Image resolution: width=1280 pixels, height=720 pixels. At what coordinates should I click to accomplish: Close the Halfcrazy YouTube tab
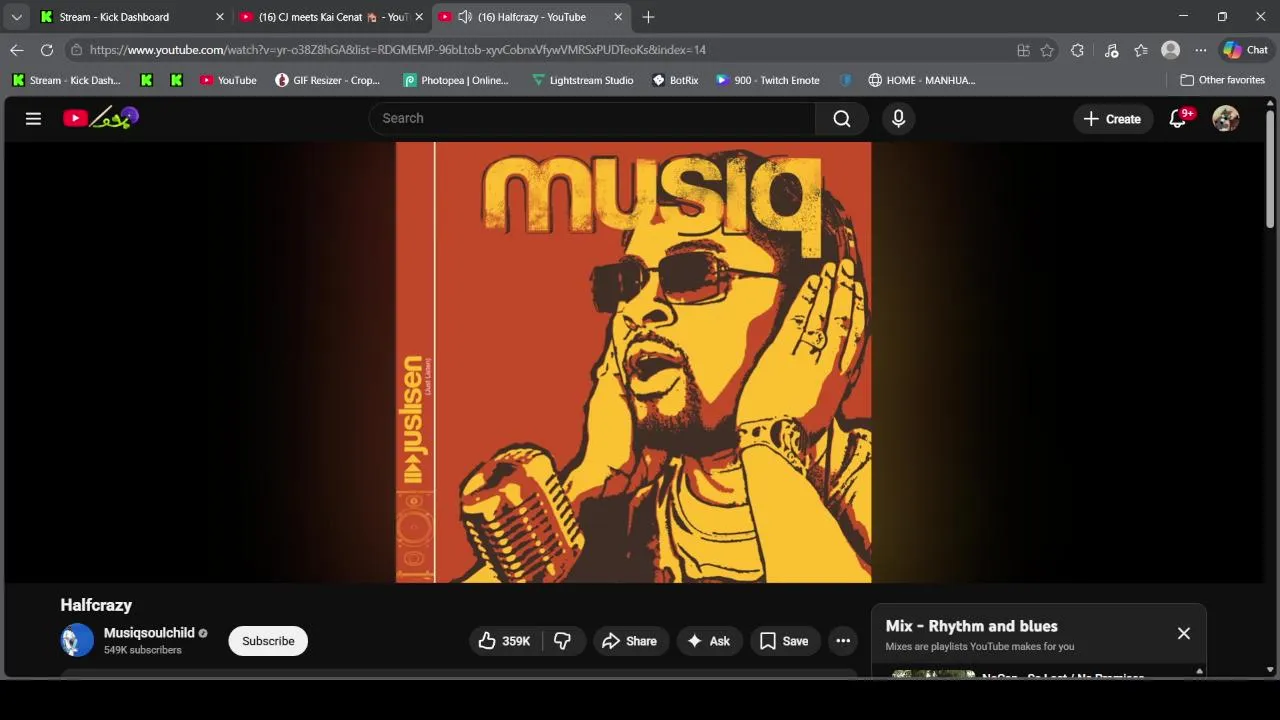618,17
